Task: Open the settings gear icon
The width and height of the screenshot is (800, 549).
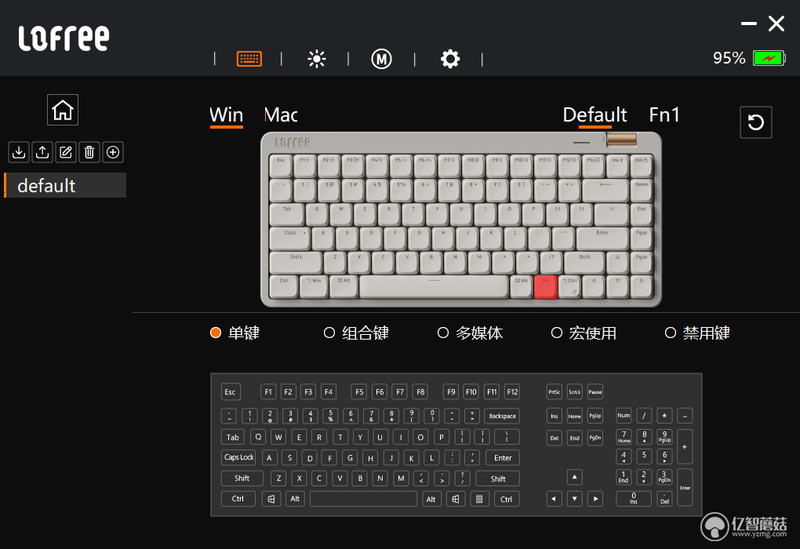Action: (450, 59)
